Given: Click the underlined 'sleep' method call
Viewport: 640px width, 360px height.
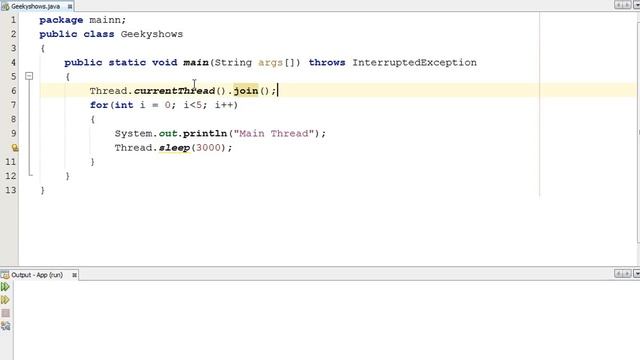Looking at the screenshot, I should (174, 148).
